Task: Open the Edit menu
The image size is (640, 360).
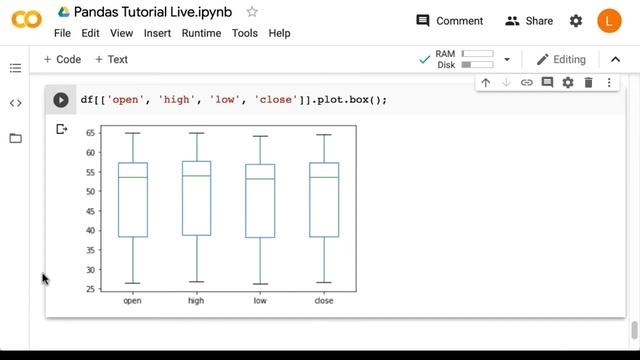Action: (x=90, y=33)
